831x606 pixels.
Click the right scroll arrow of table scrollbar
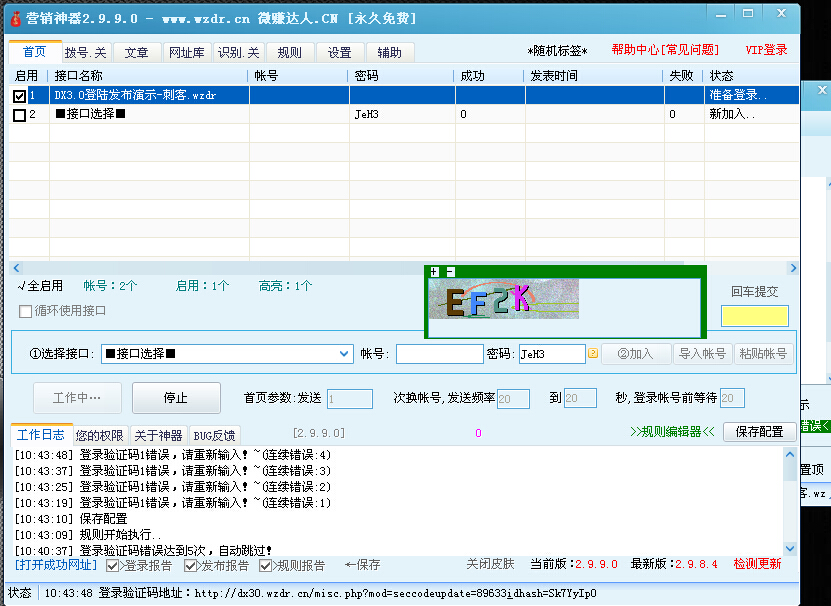(793, 268)
